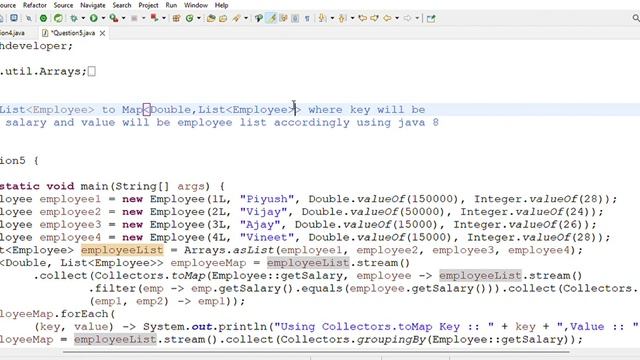The height and width of the screenshot is (360, 640).
Task: Click the Spring Boot dashboard leaf icon
Action: (x=58, y=18)
